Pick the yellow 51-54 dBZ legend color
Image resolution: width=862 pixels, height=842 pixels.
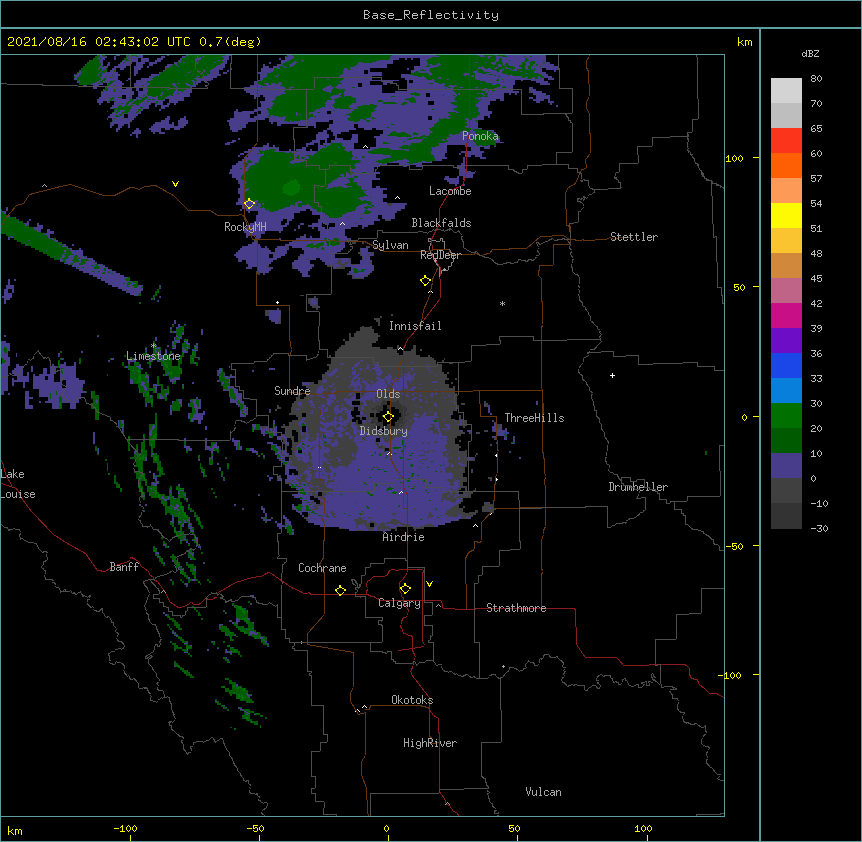pyautogui.click(x=786, y=215)
